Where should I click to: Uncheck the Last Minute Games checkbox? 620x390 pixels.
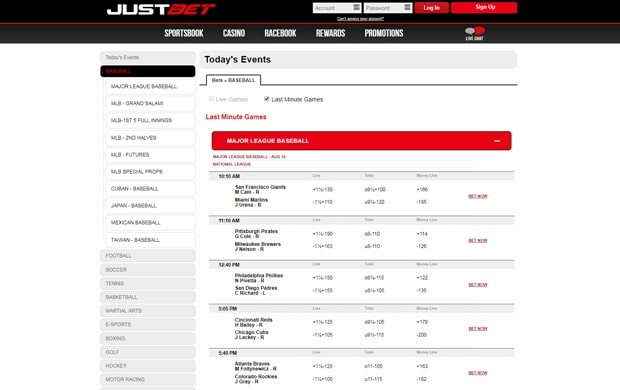[x=267, y=99]
